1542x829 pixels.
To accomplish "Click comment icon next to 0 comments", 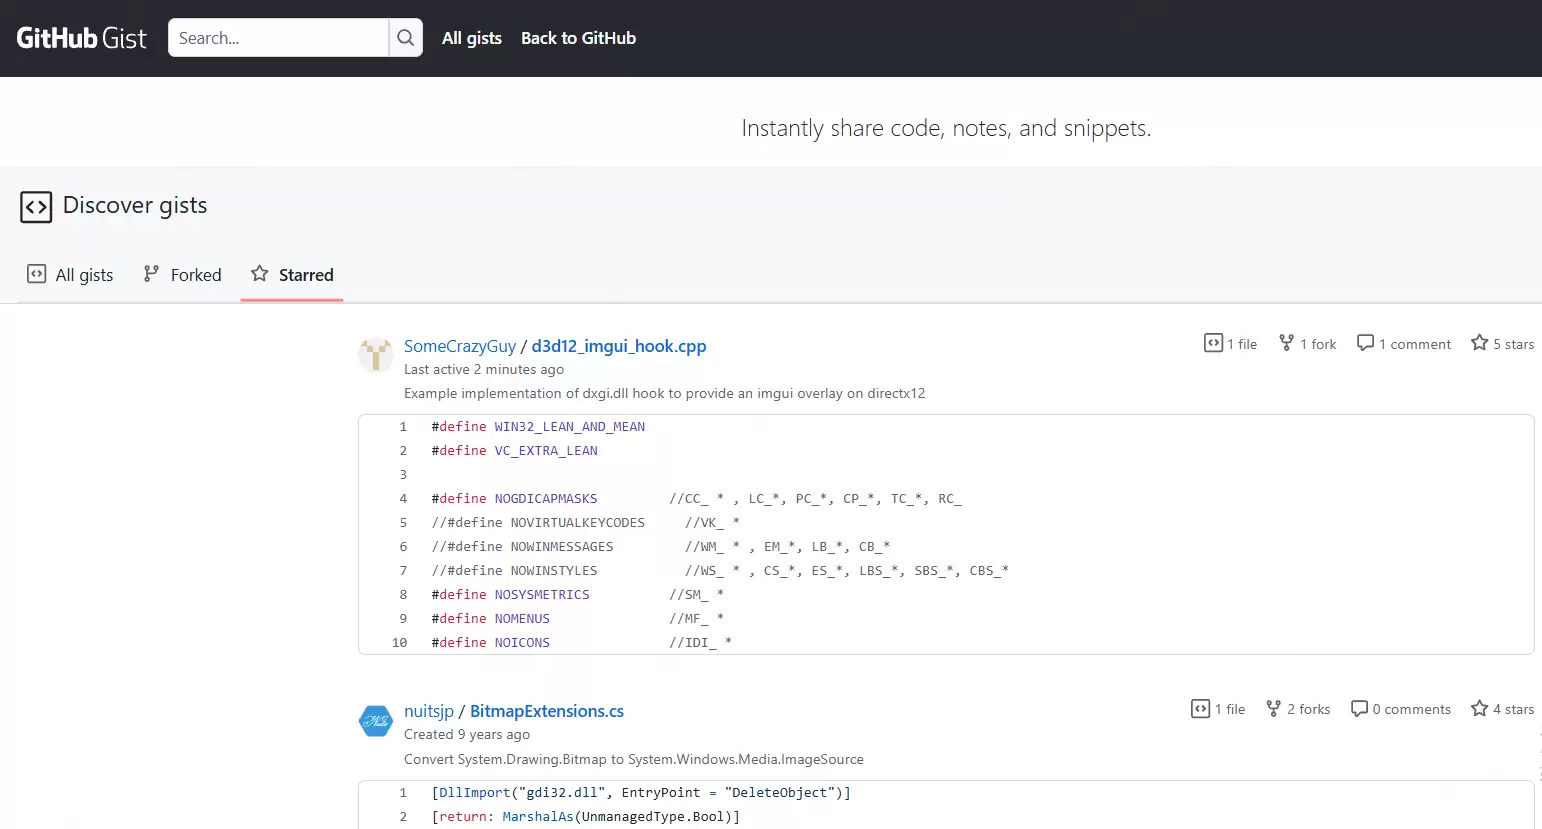I will (1359, 708).
